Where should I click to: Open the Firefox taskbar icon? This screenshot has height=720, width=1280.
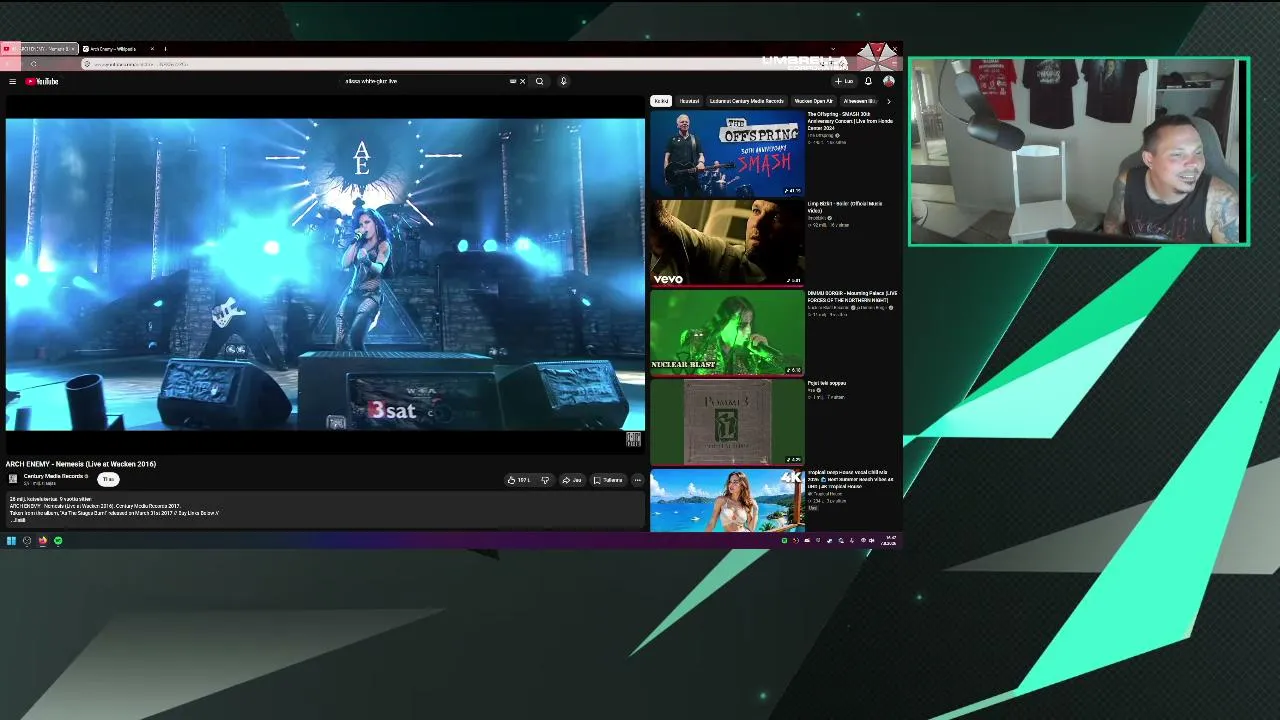42,541
